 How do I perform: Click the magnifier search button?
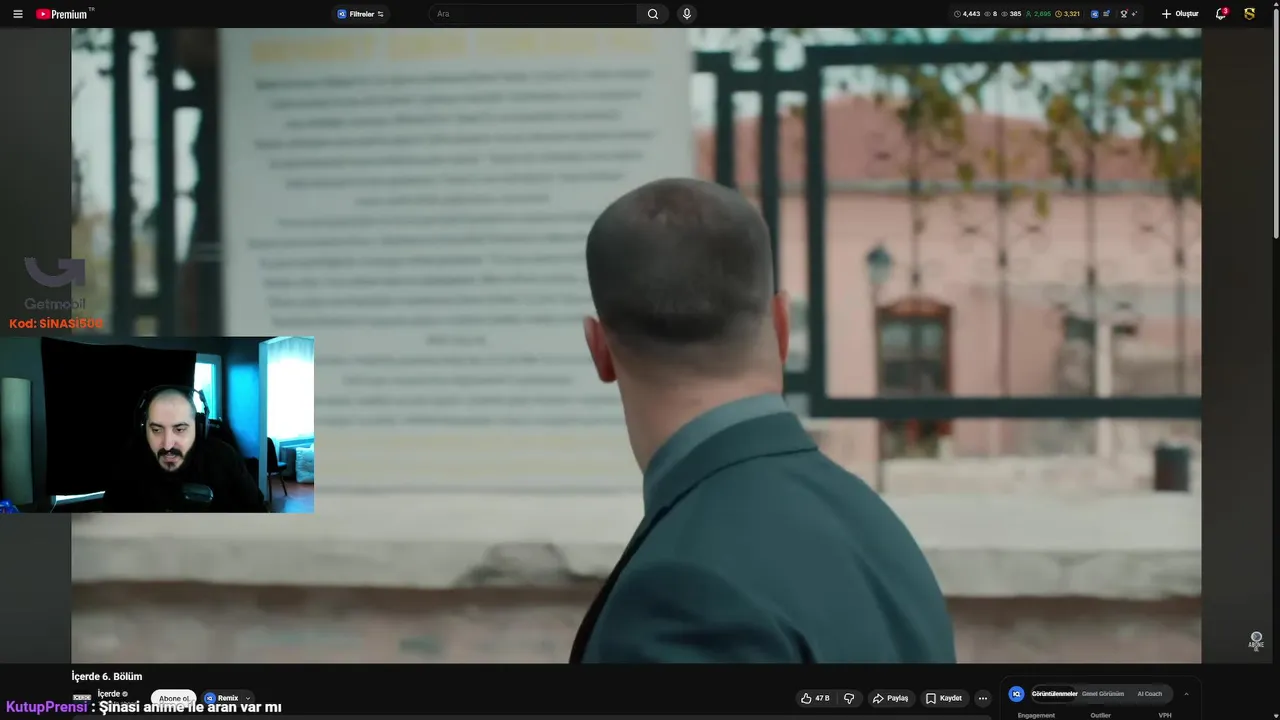(653, 14)
